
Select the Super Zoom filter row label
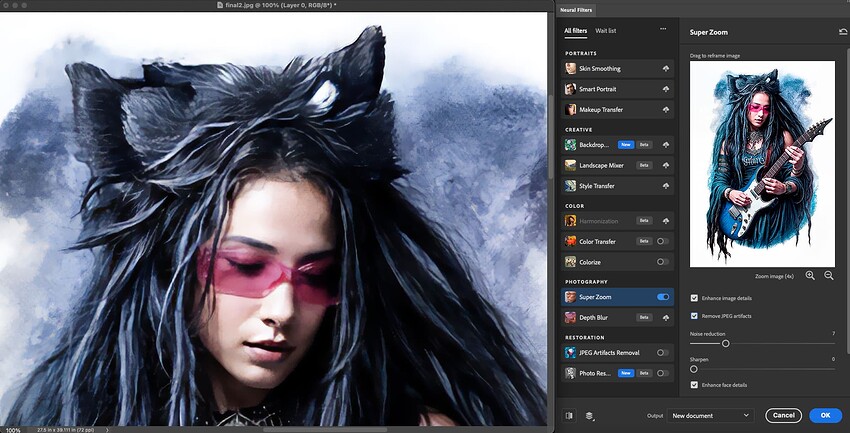pos(595,298)
